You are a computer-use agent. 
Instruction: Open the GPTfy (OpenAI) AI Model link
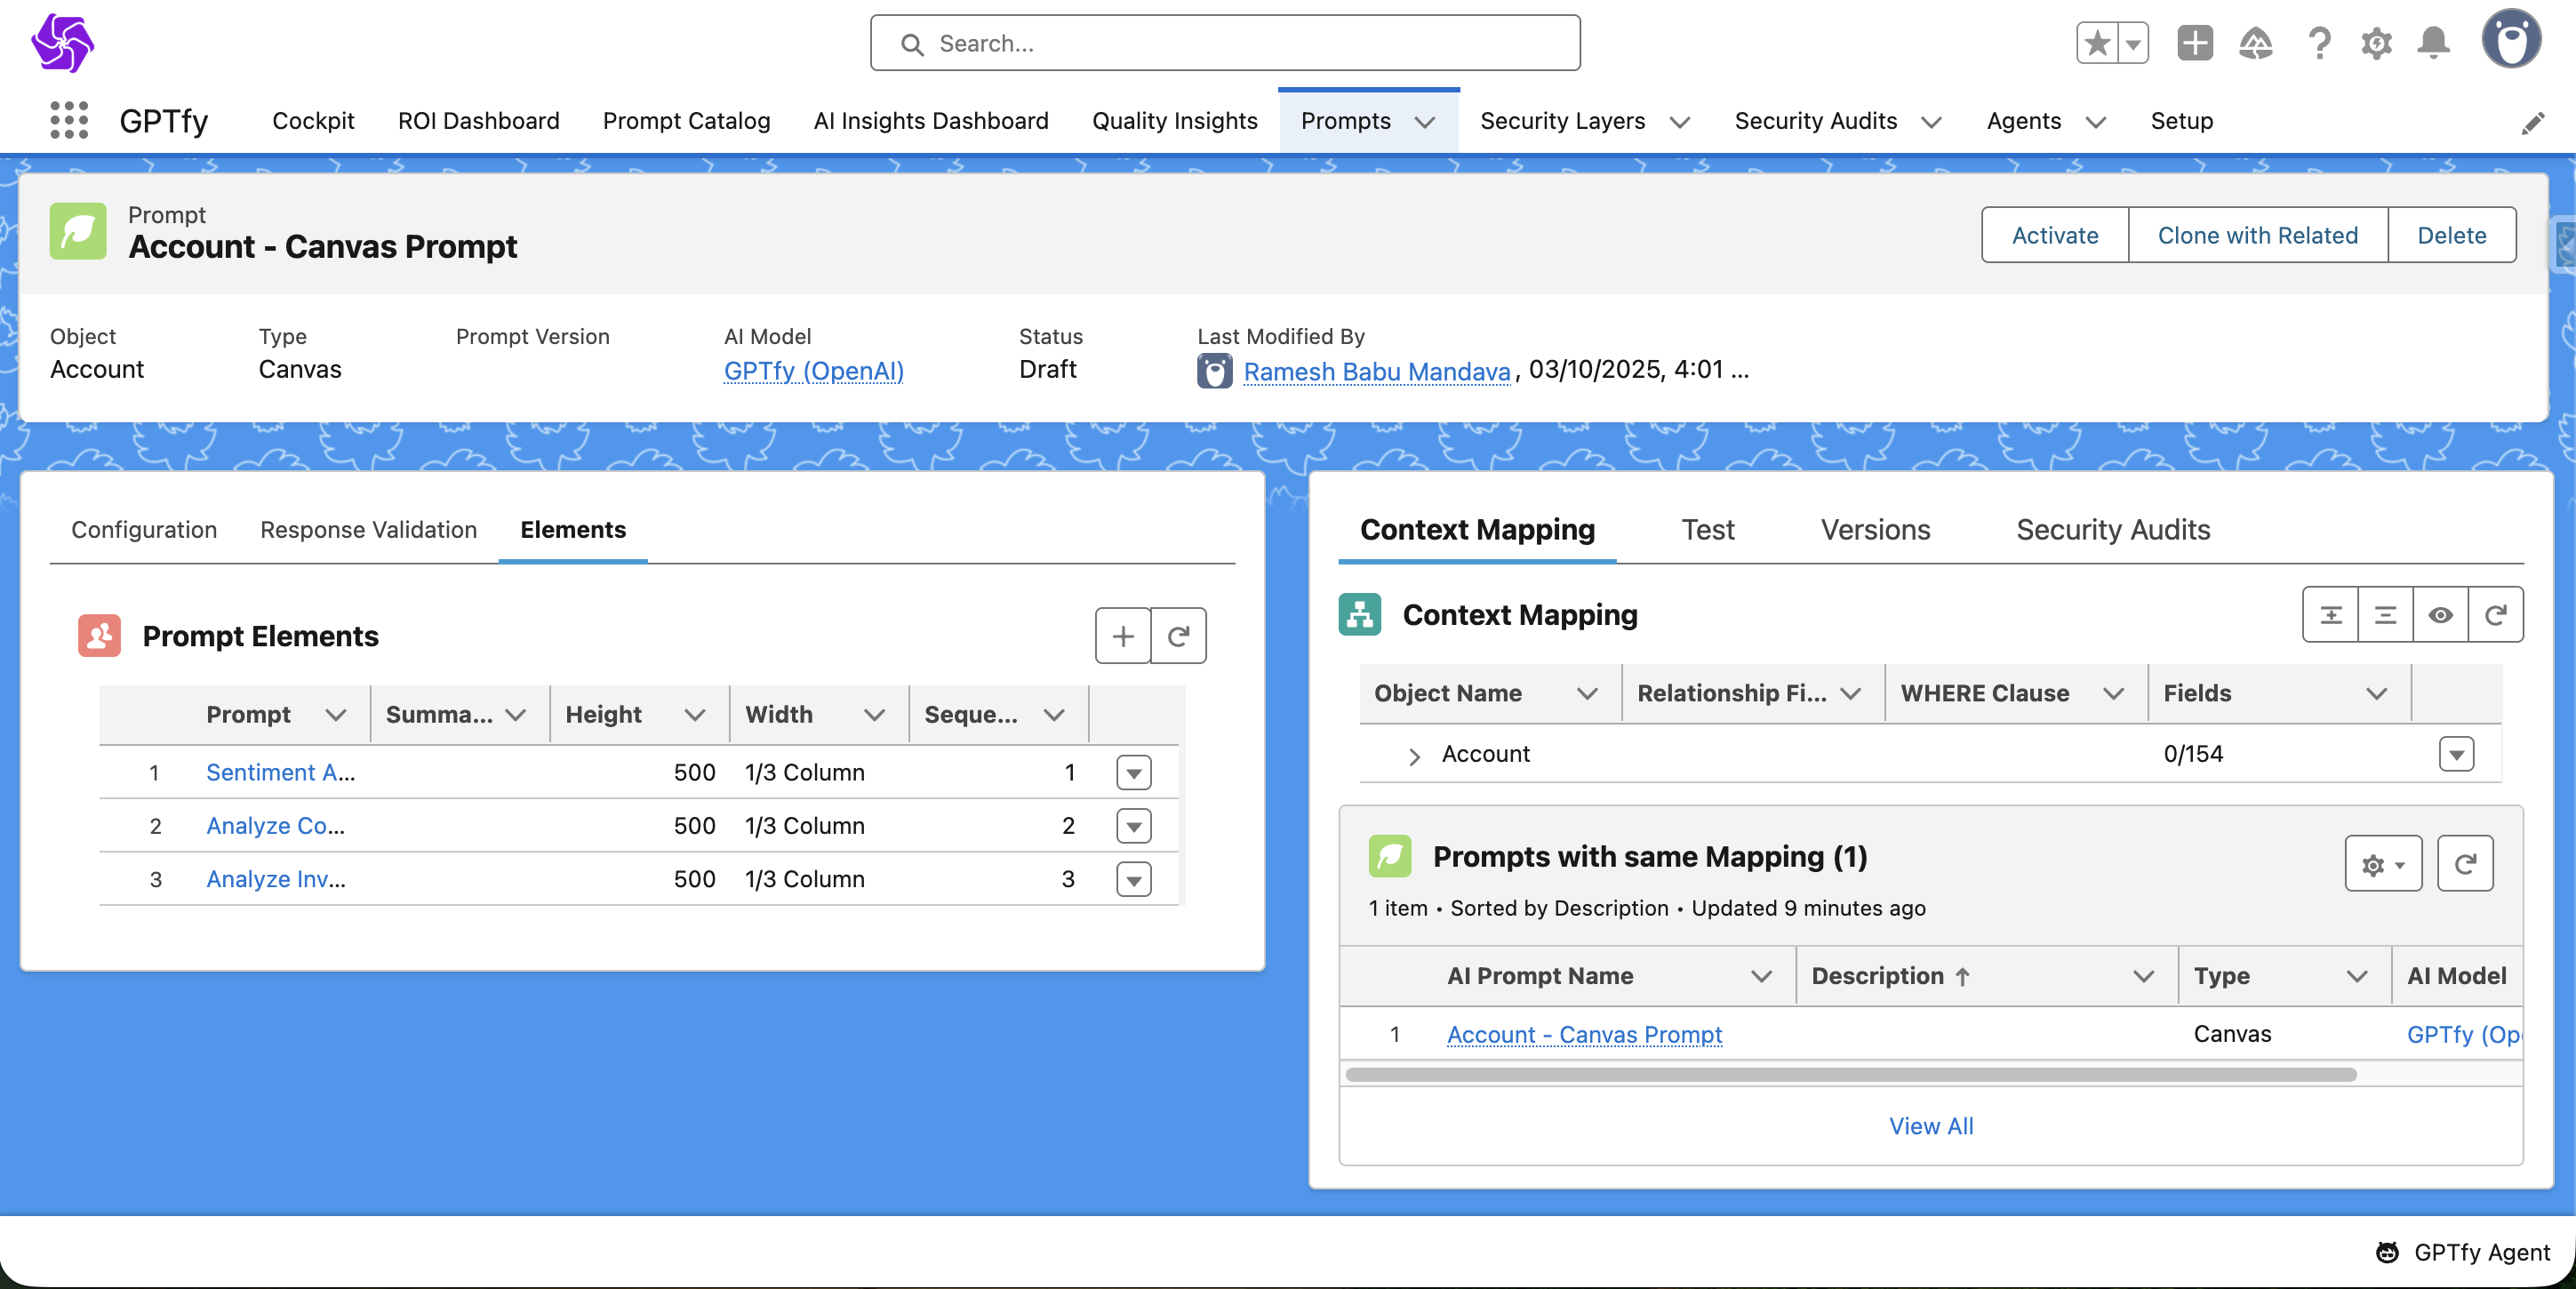tap(813, 371)
